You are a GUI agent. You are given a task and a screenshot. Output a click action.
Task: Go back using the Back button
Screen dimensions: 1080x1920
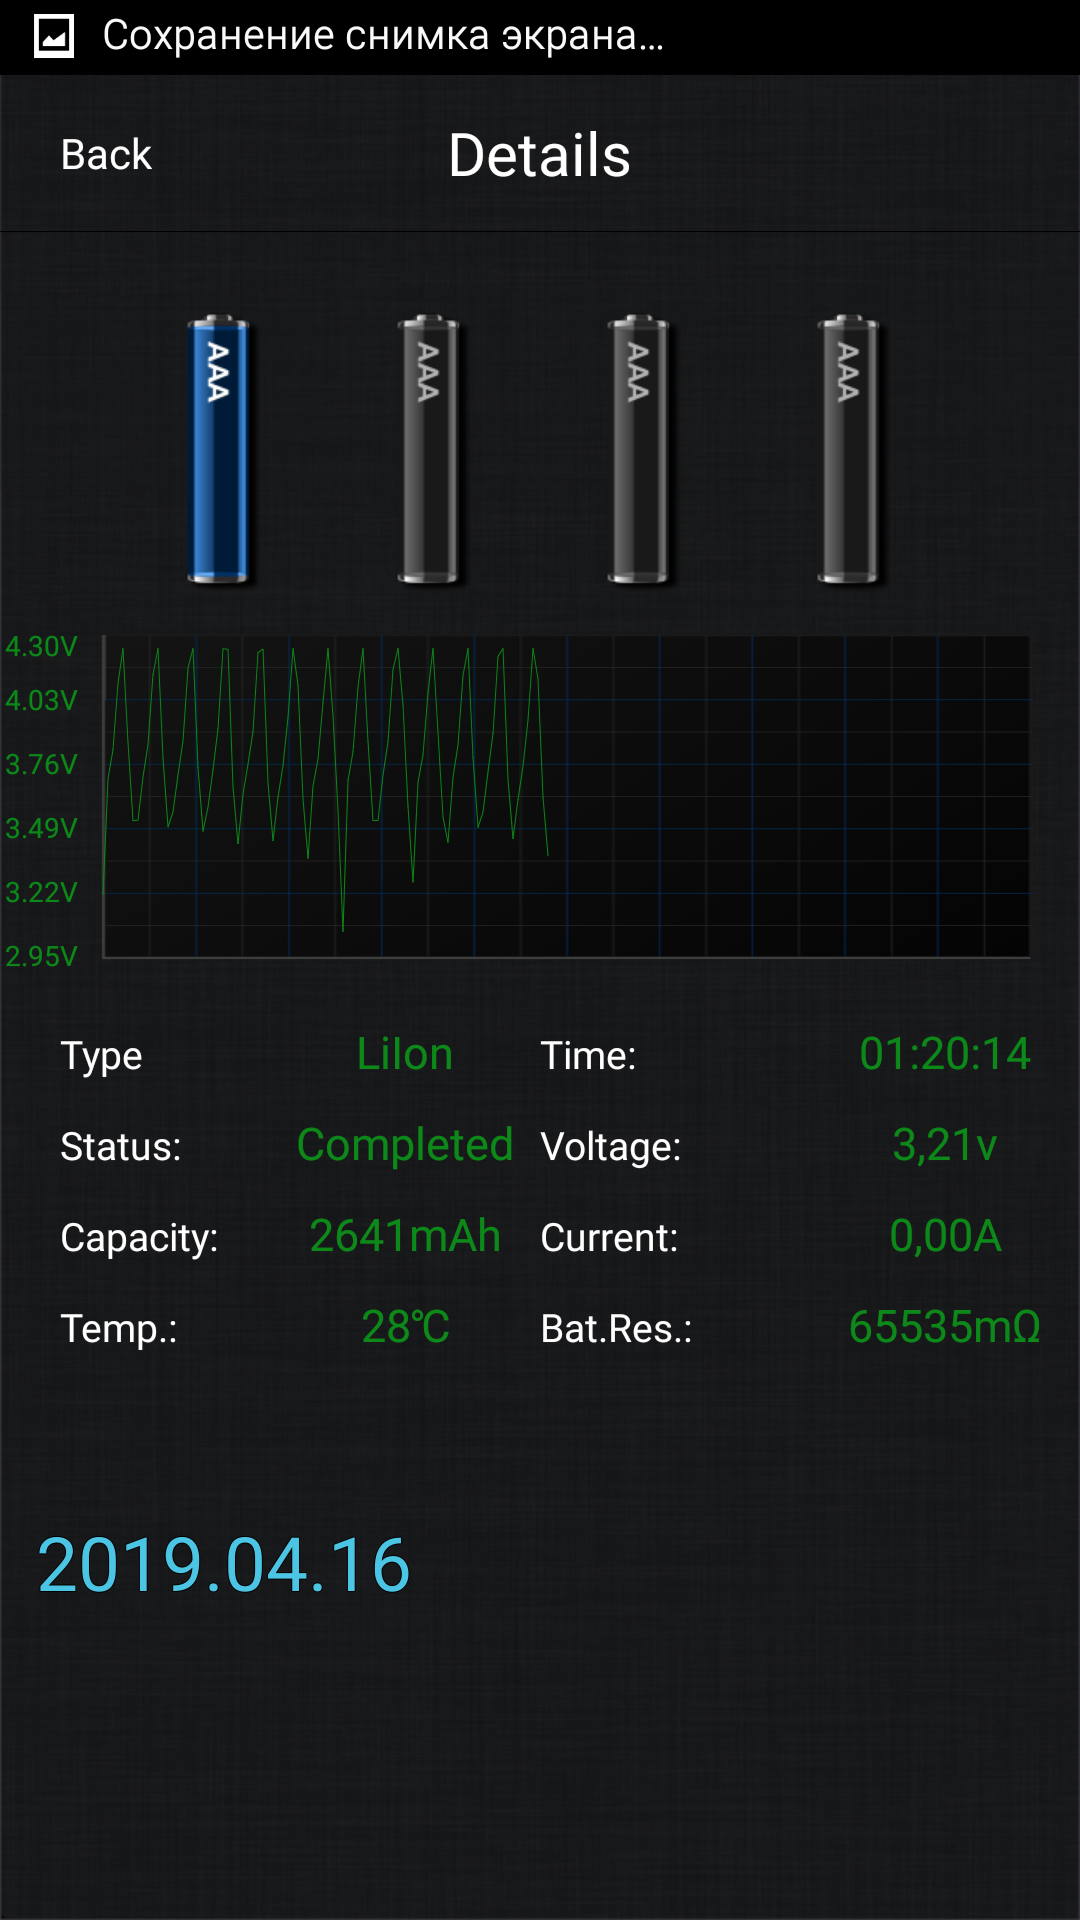106,155
